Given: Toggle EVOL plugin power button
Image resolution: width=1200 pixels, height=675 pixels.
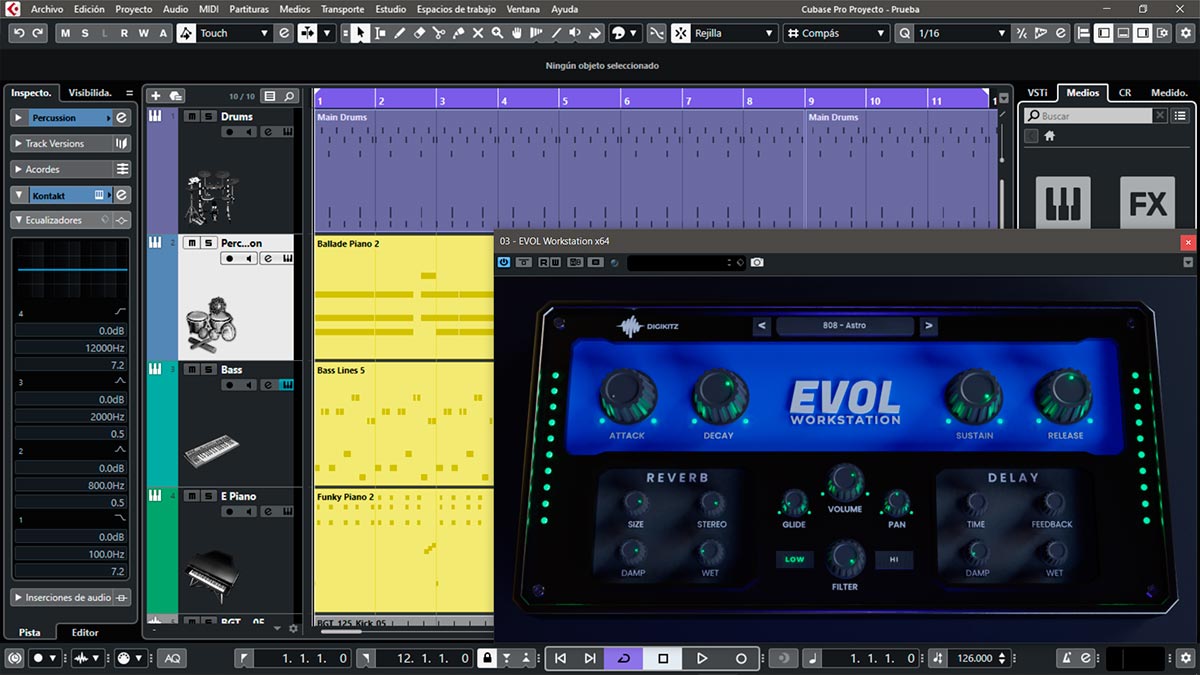Looking at the screenshot, I should pos(504,262).
